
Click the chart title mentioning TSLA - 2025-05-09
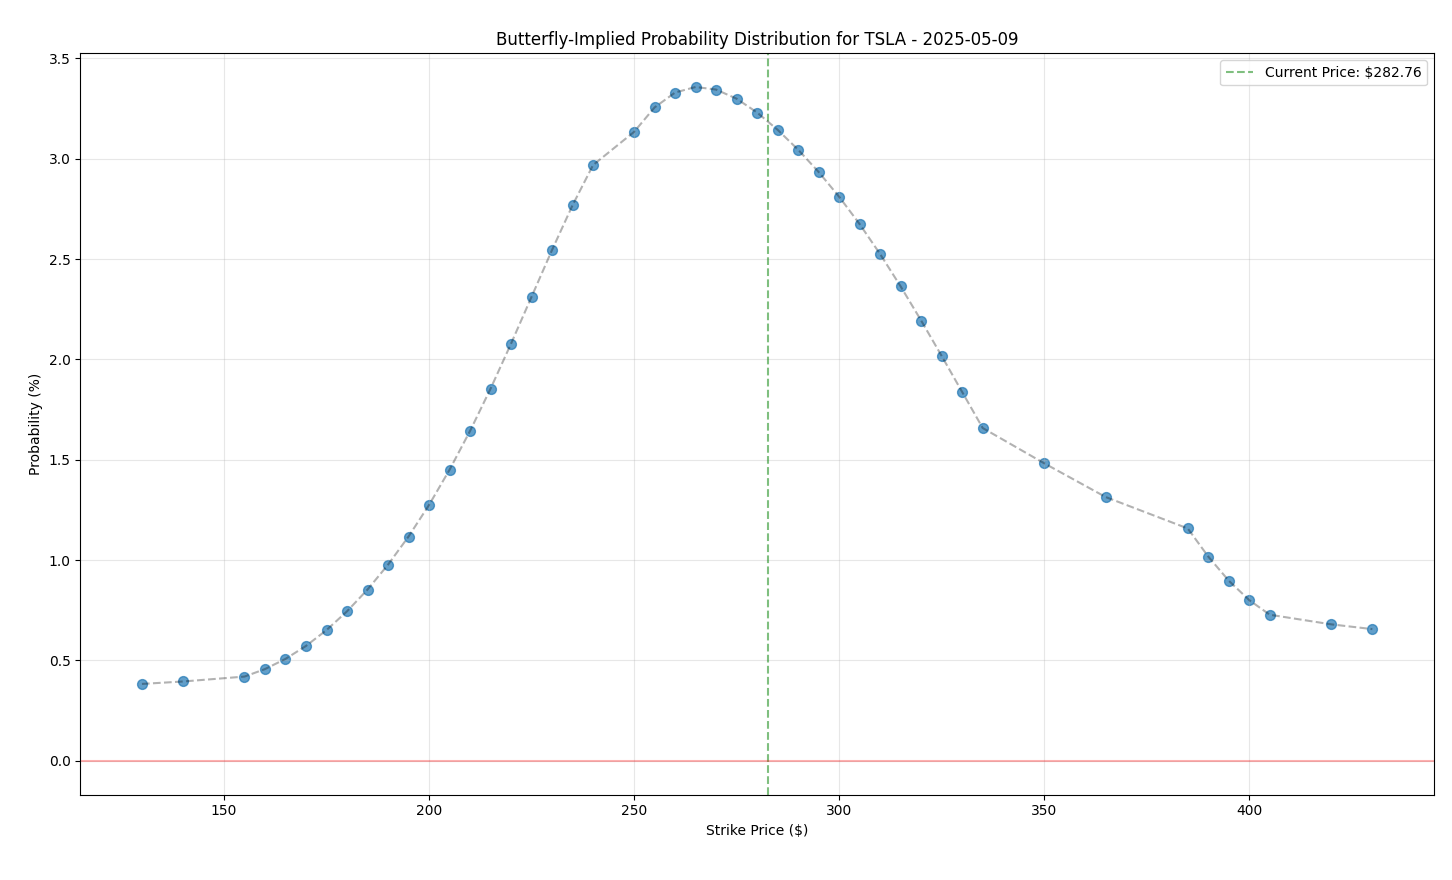(757, 39)
